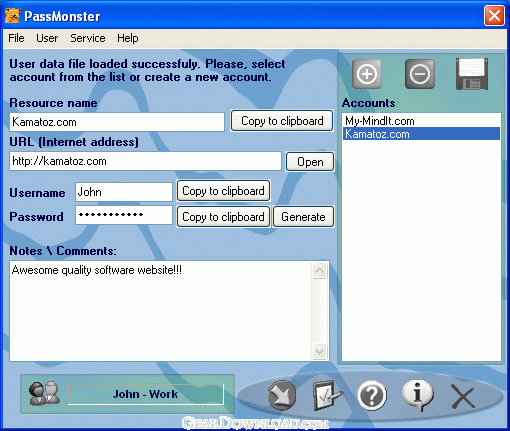The width and height of the screenshot is (510, 431).
Task: Click the Open button next to URL
Action: click(x=310, y=162)
